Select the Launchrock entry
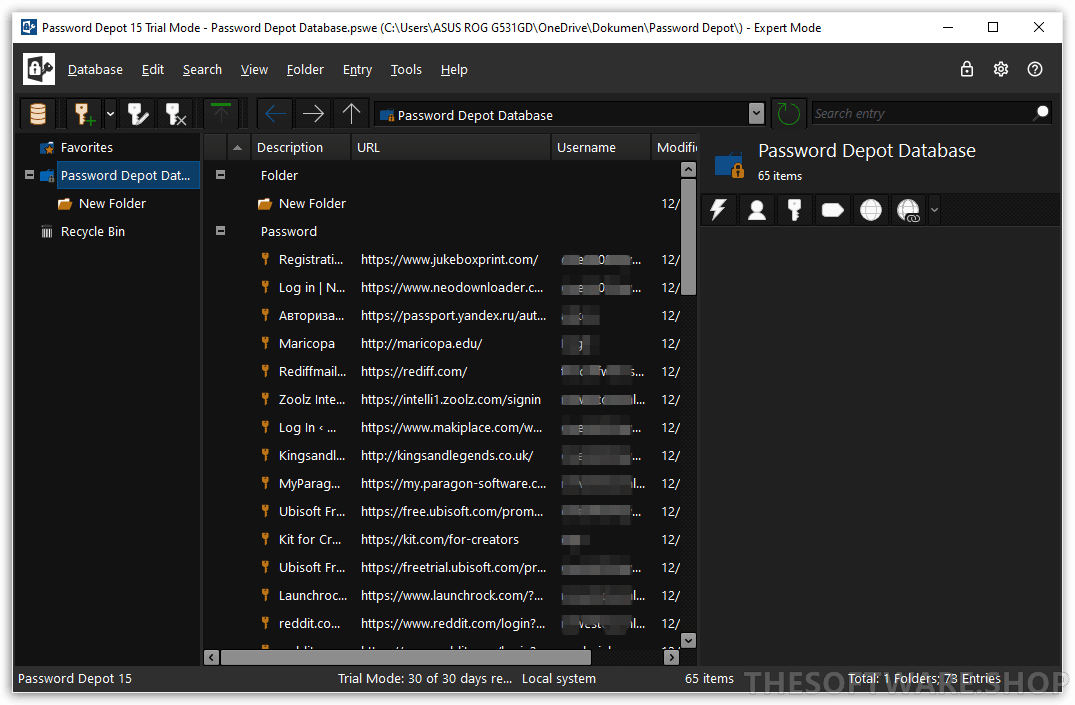This screenshot has height=705, width=1075. pyautogui.click(x=442, y=596)
